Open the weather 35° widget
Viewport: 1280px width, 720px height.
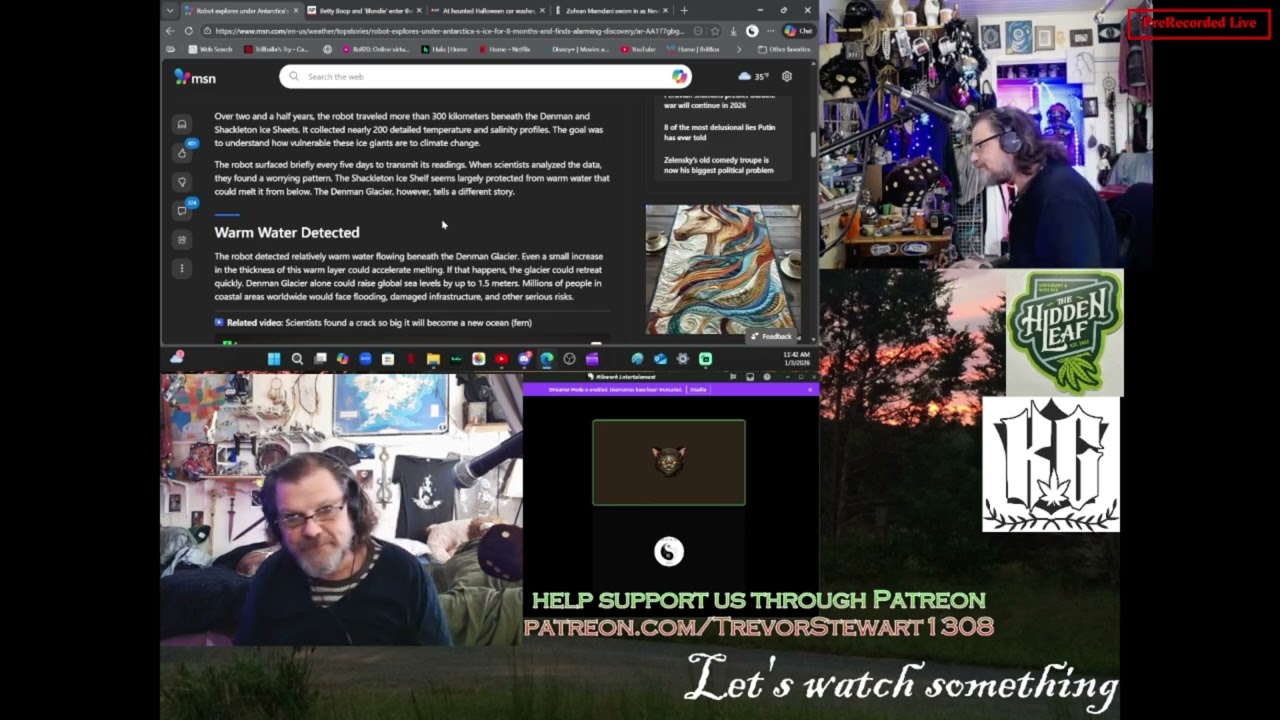(753, 76)
